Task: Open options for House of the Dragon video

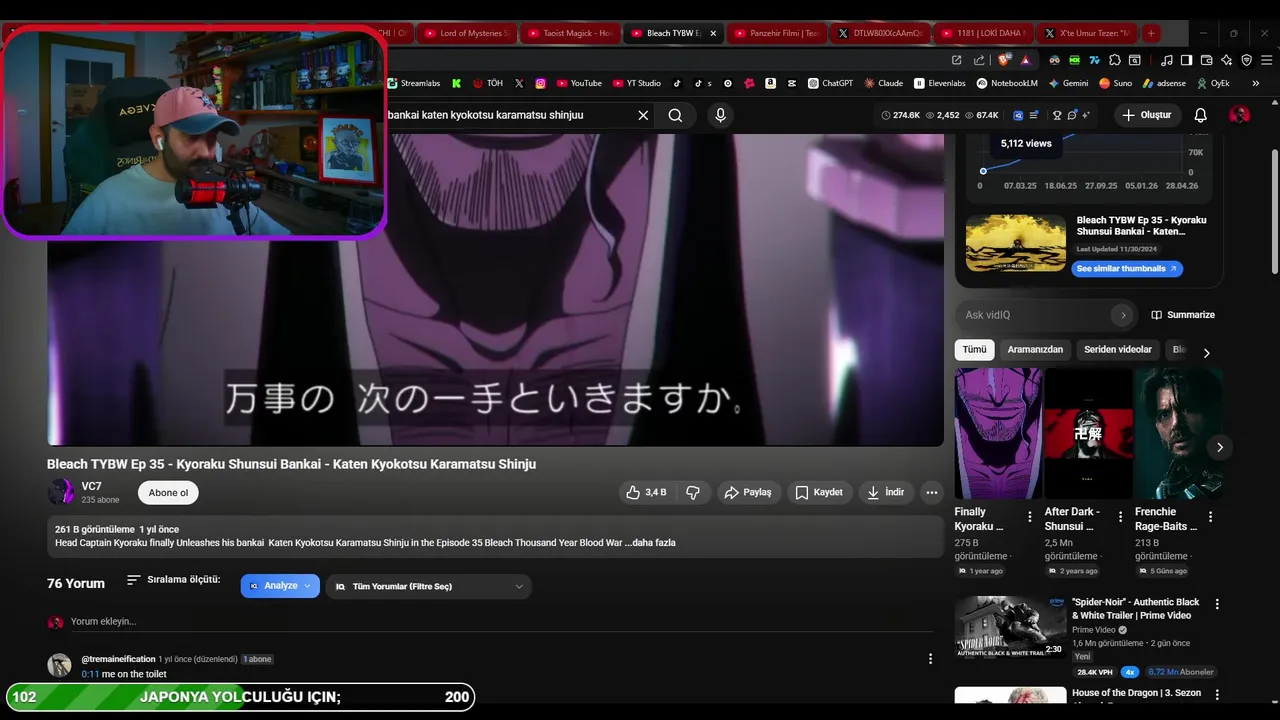Action: [1217, 695]
